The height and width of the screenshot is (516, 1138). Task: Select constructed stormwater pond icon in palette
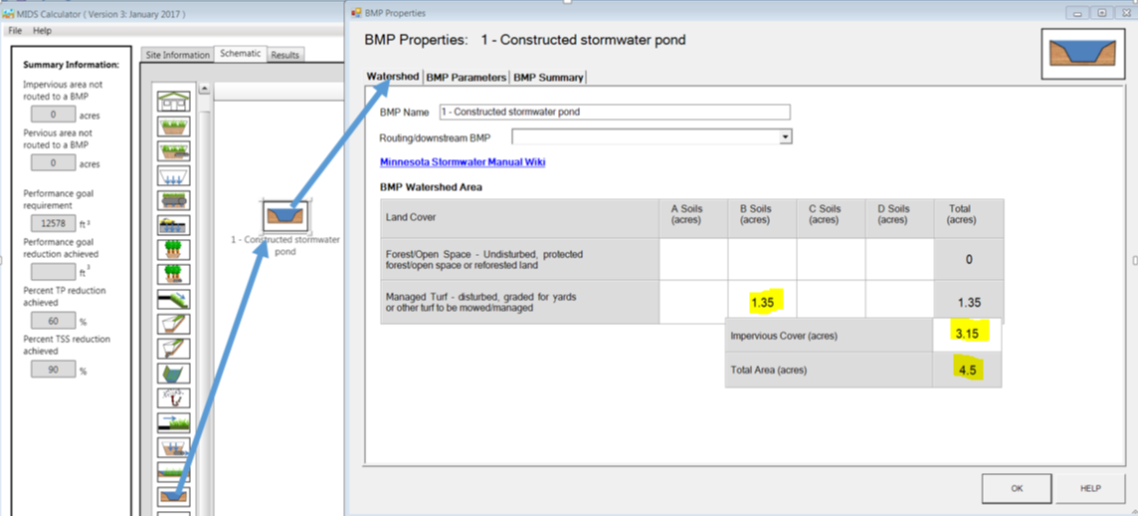[174, 495]
